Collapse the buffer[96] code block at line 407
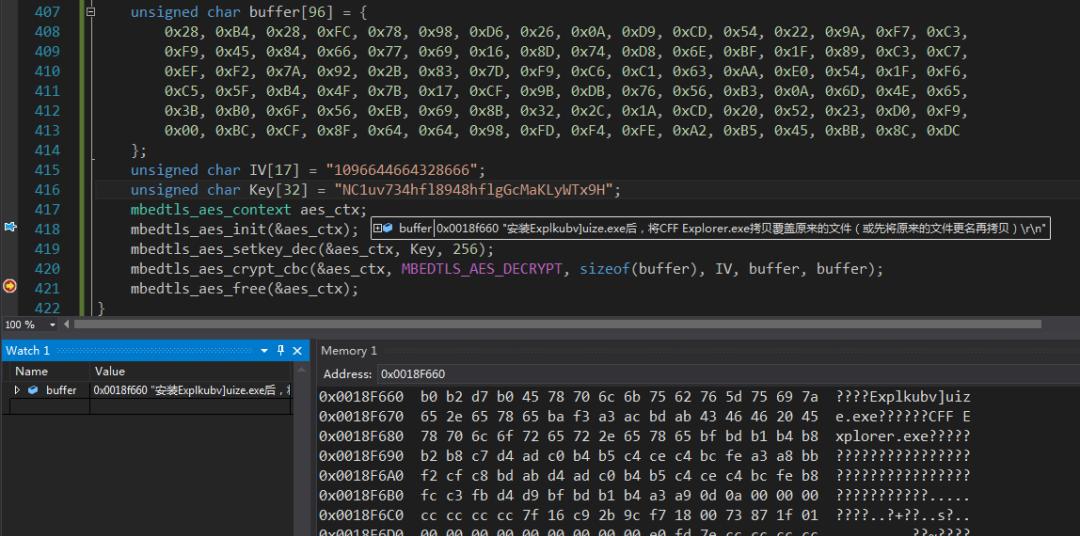This screenshot has height=536, width=1080. (91, 12)
